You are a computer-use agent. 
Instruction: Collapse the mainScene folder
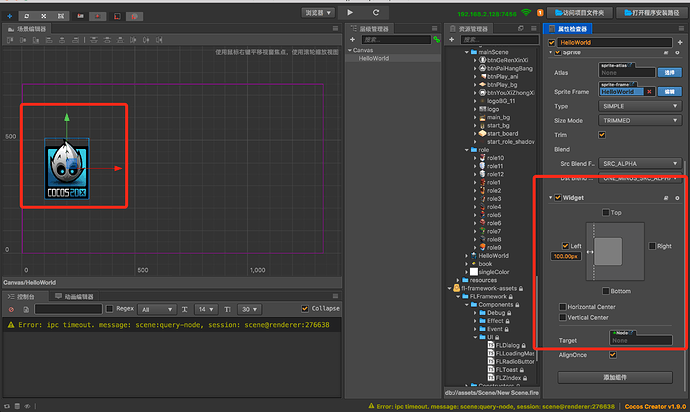click(x=466, y=52)
